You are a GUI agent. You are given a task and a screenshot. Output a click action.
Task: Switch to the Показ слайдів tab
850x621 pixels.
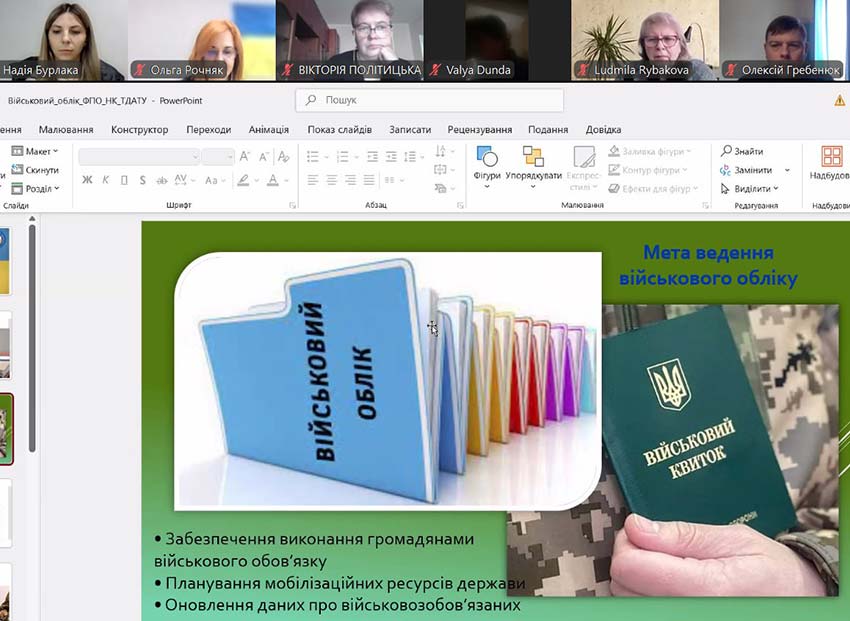coord(339,130)
